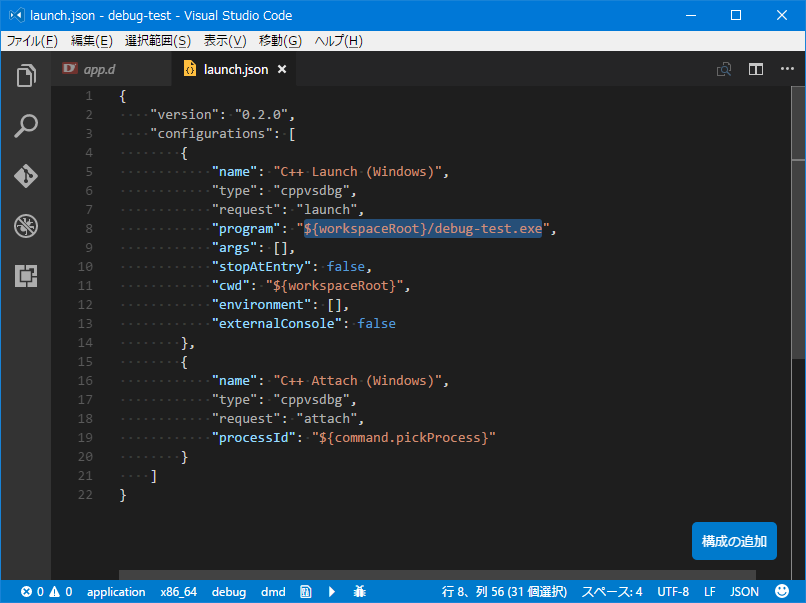Open the Explorer view in activity bar
Image resolution: width=806 pixels, height=603 pixels.
click(26, 76)
